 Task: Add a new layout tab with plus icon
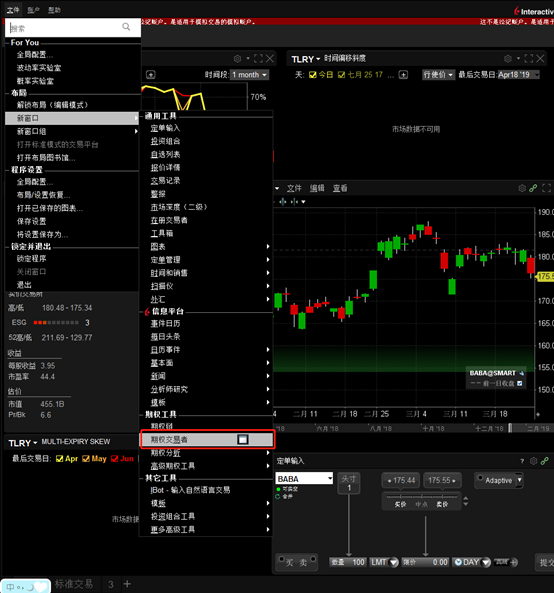[127, 584]
